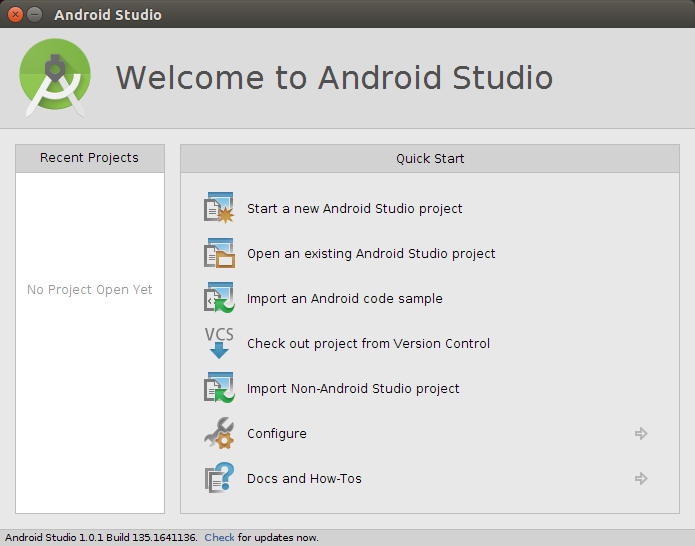
Task: Expand the Configure submenu arrow
Action: pos(641,433)
